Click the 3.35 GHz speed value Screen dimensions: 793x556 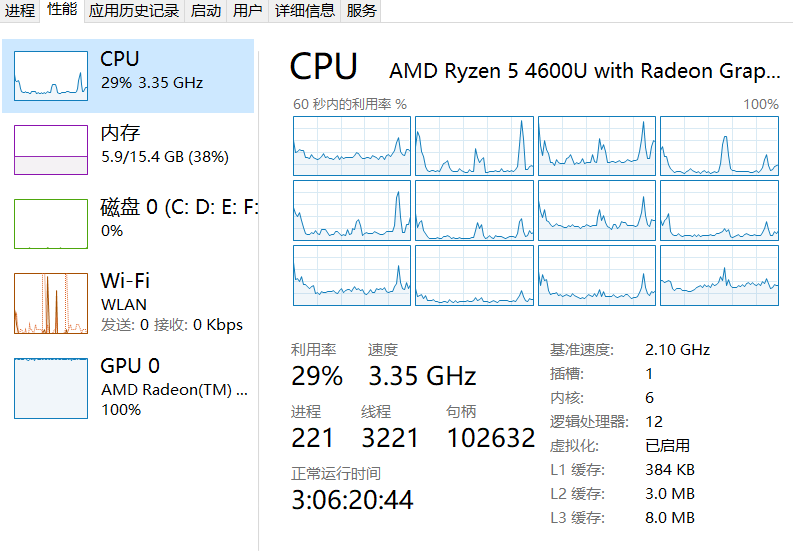tap(422, 376)
